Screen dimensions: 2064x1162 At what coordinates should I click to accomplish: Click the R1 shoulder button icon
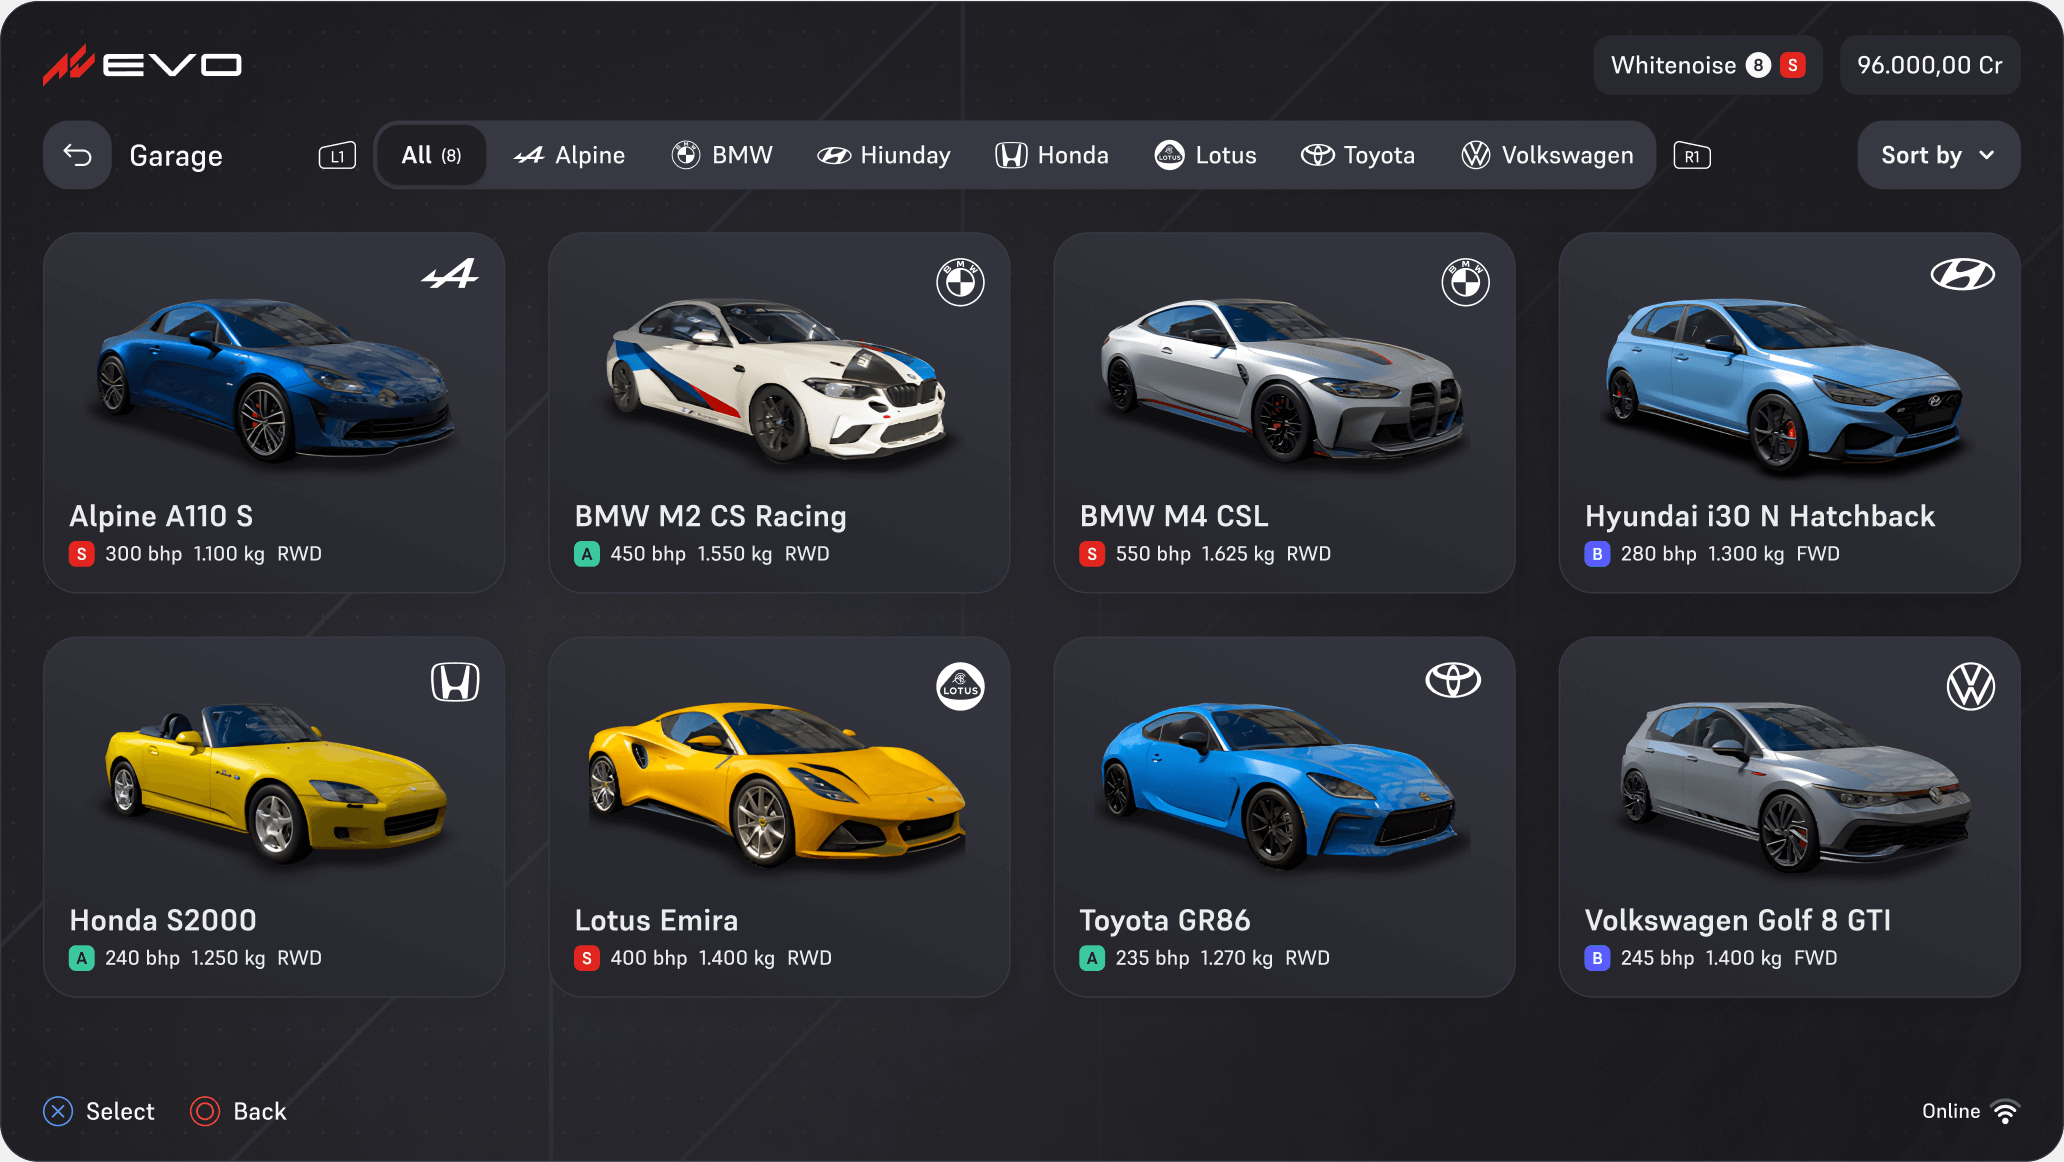1692,156
